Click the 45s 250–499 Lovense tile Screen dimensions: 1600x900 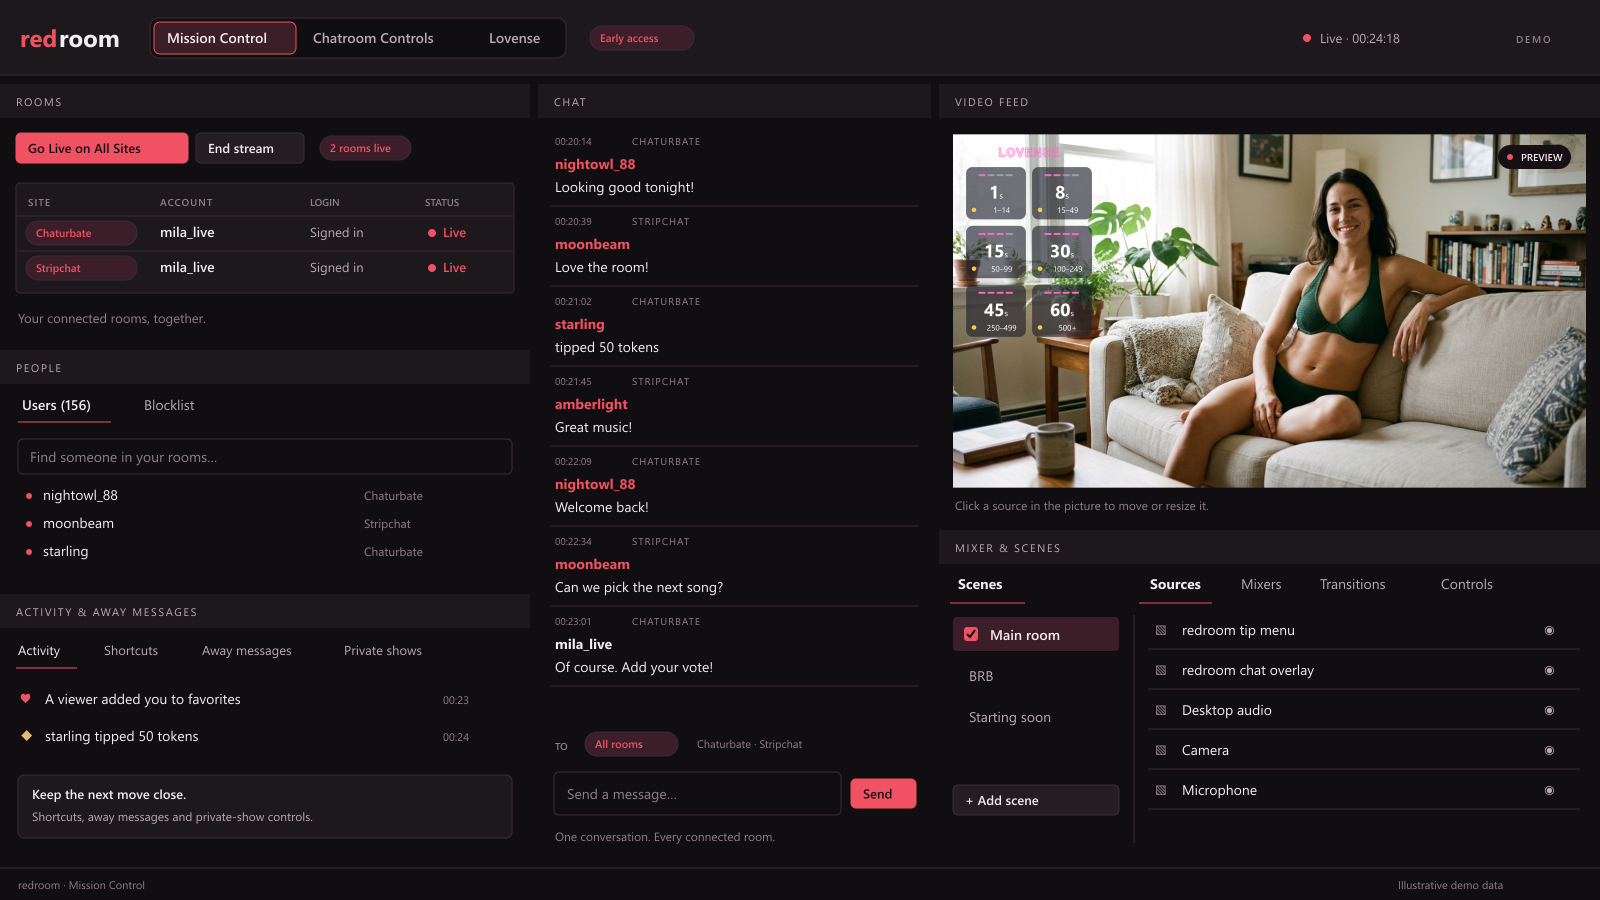click(996, 311)
